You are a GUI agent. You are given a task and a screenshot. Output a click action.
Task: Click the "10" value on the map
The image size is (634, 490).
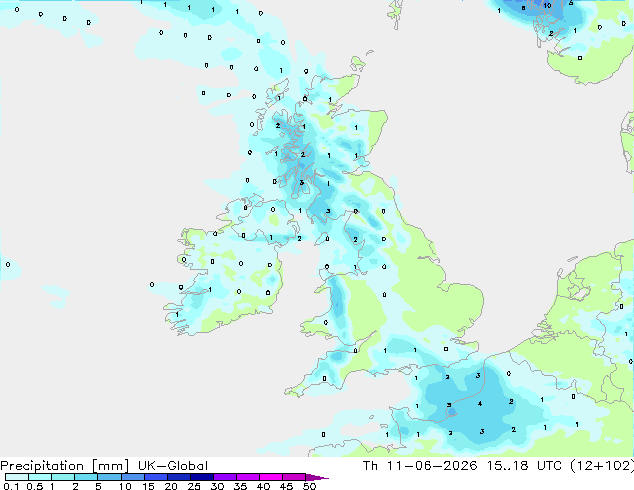point(547,6)
